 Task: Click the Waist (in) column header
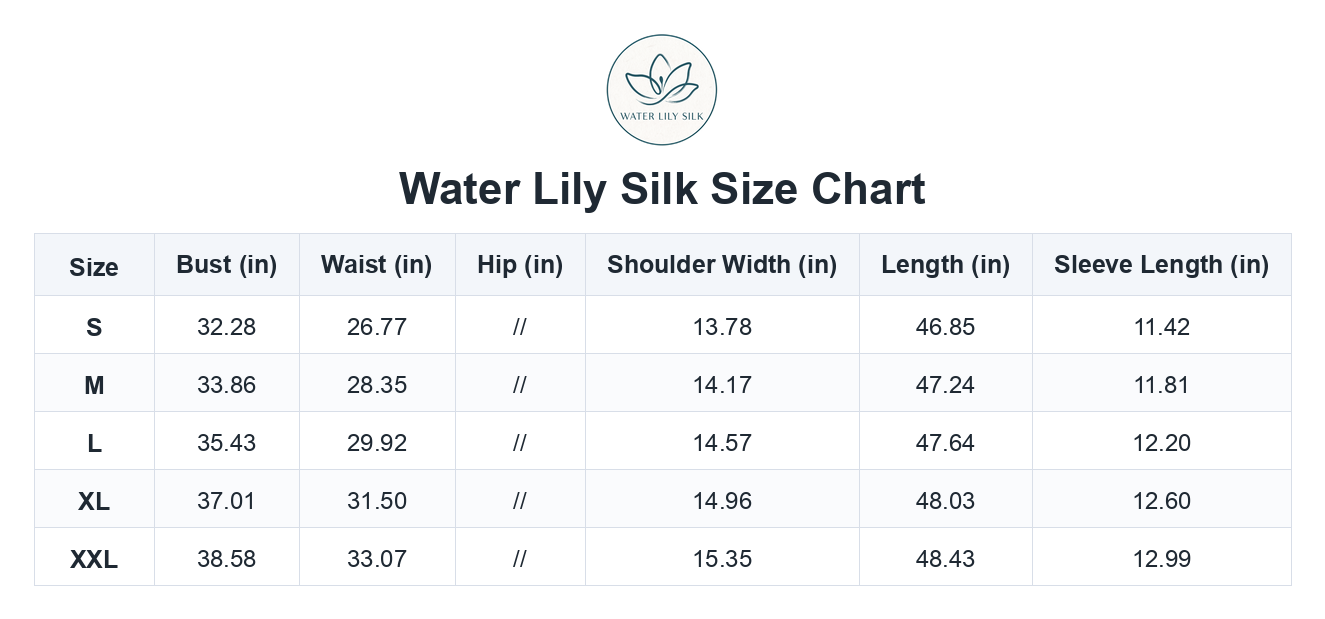376,265
